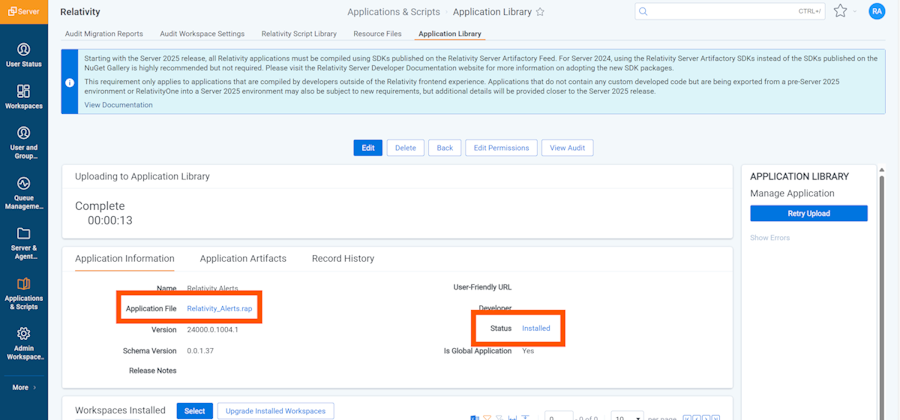Click the Back button
The height and width of the screenshot is (420, 900).
(x=445, y=147)
